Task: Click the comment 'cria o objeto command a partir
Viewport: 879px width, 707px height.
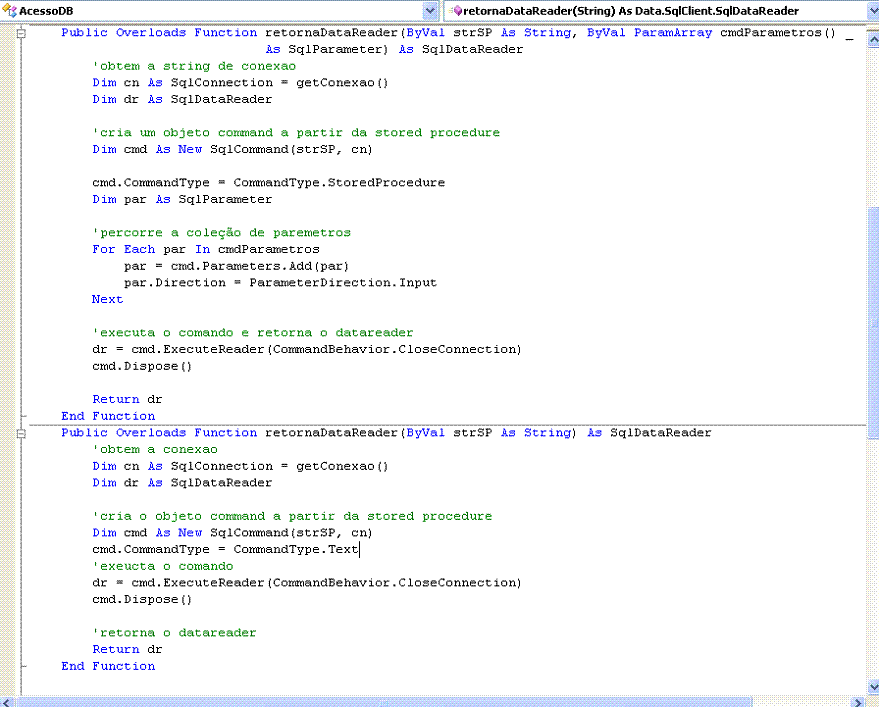Action: [292, 516]
